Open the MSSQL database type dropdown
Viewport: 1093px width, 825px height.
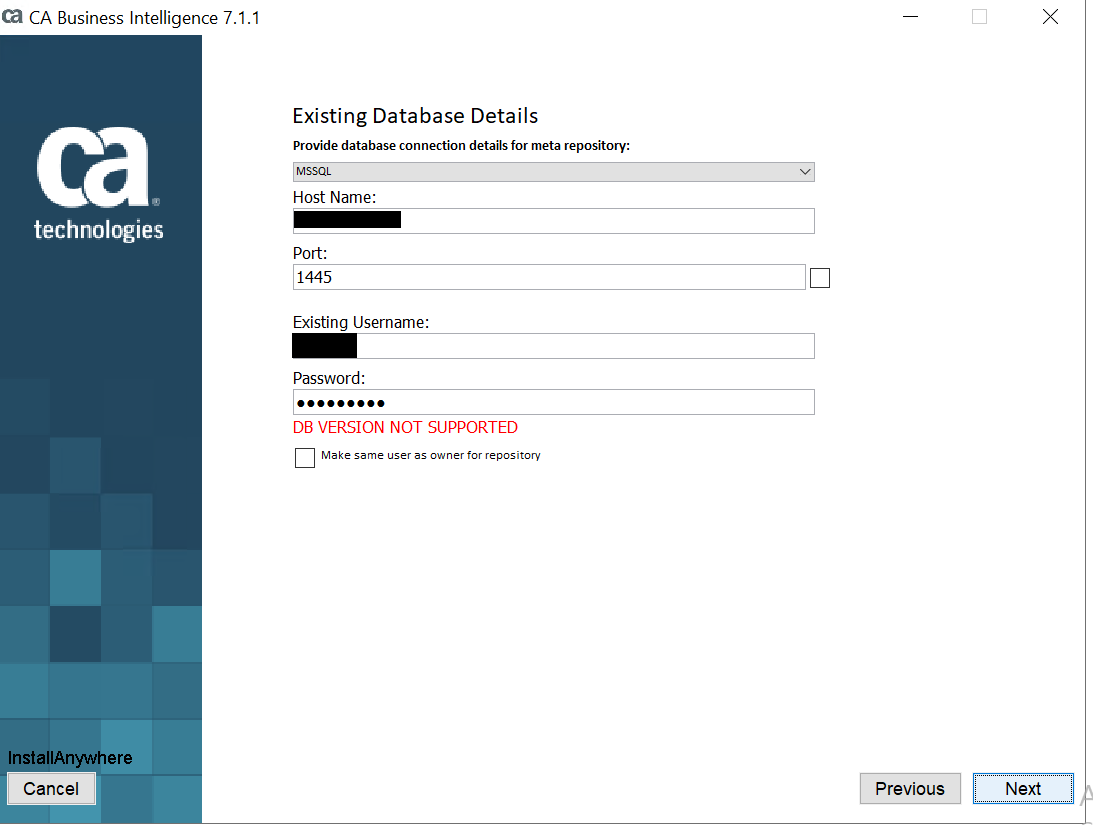(553, 171)
